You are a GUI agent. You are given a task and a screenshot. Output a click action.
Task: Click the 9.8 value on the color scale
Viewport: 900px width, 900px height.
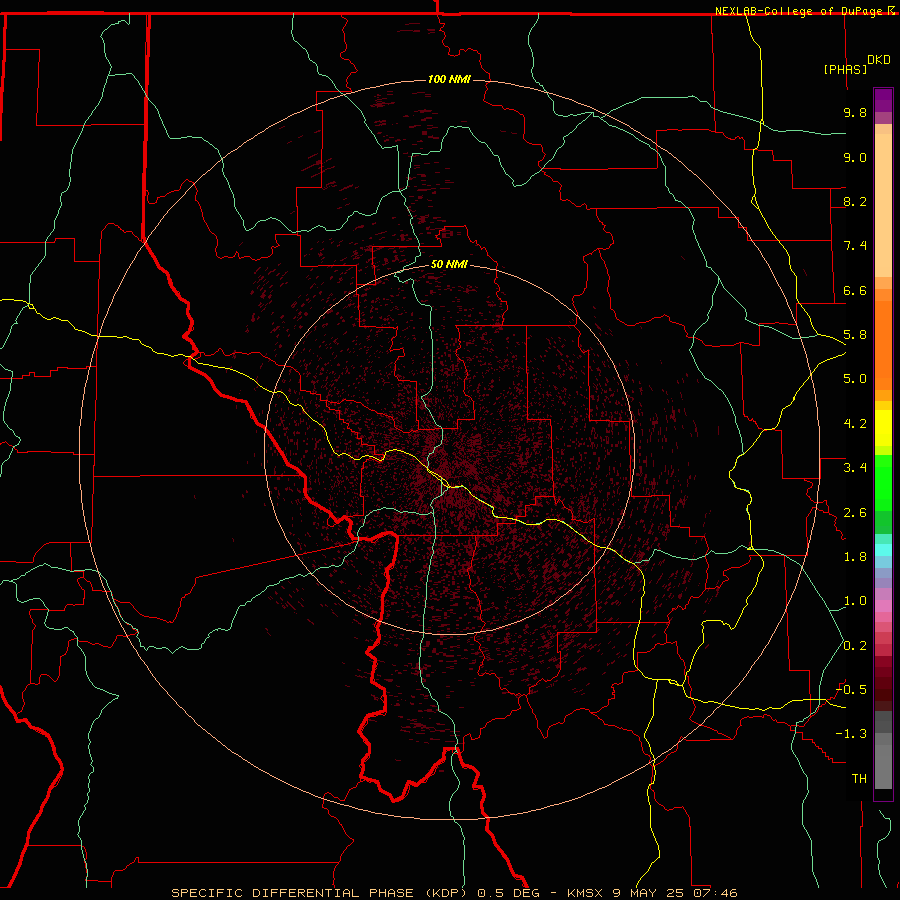[x=855, y=112]
